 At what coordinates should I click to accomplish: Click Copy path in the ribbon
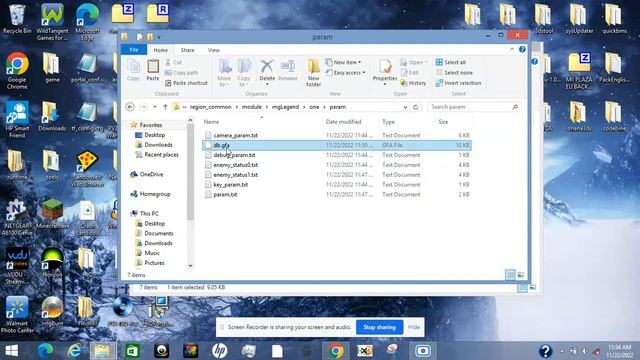(182, 73)
